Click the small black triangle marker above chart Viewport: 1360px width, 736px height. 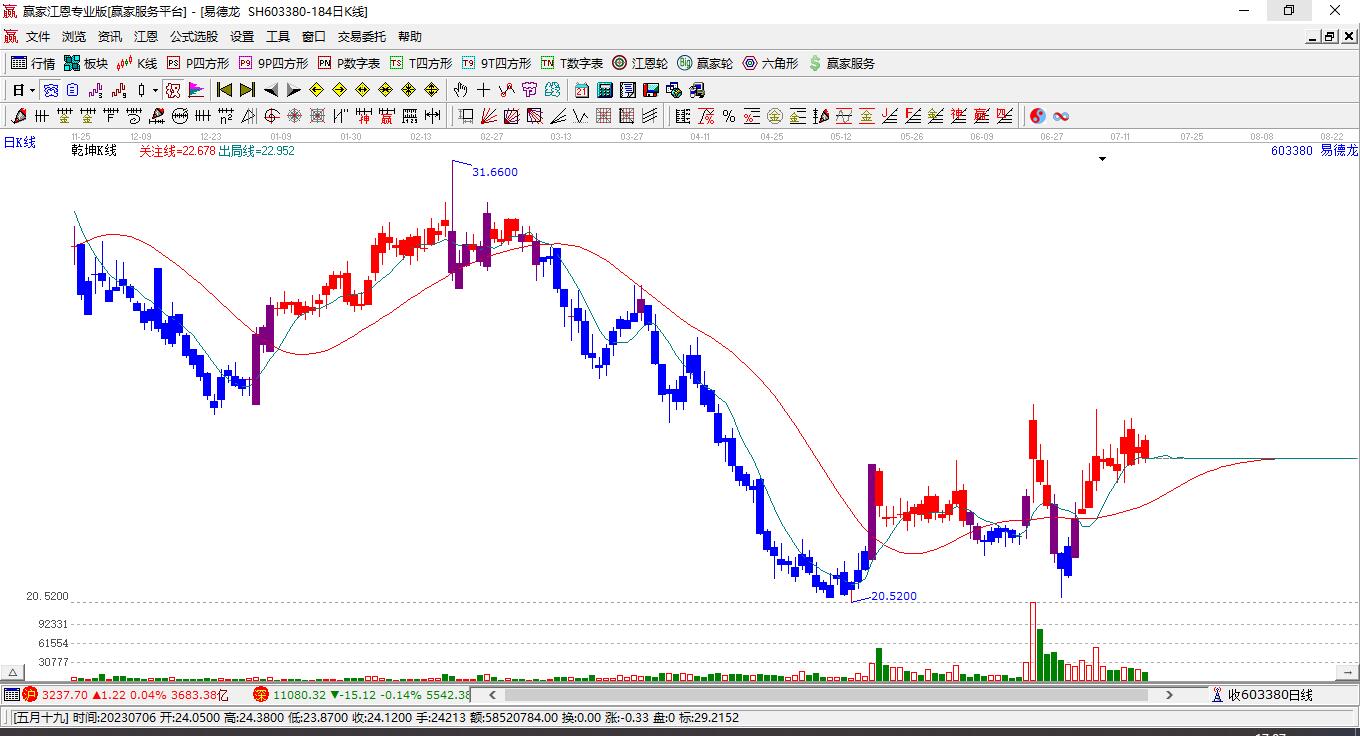1102,159
